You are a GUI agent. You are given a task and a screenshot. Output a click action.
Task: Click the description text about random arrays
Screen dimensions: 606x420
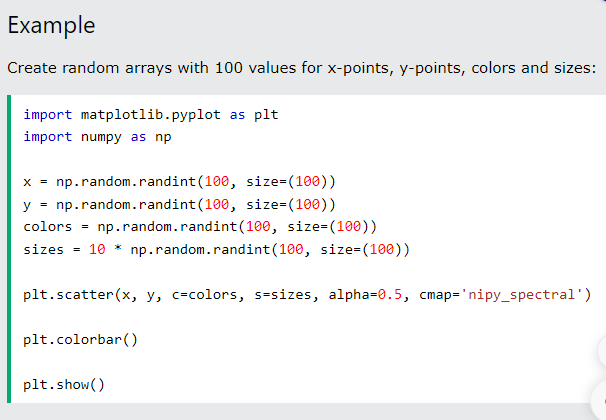(x=301, y=69)
